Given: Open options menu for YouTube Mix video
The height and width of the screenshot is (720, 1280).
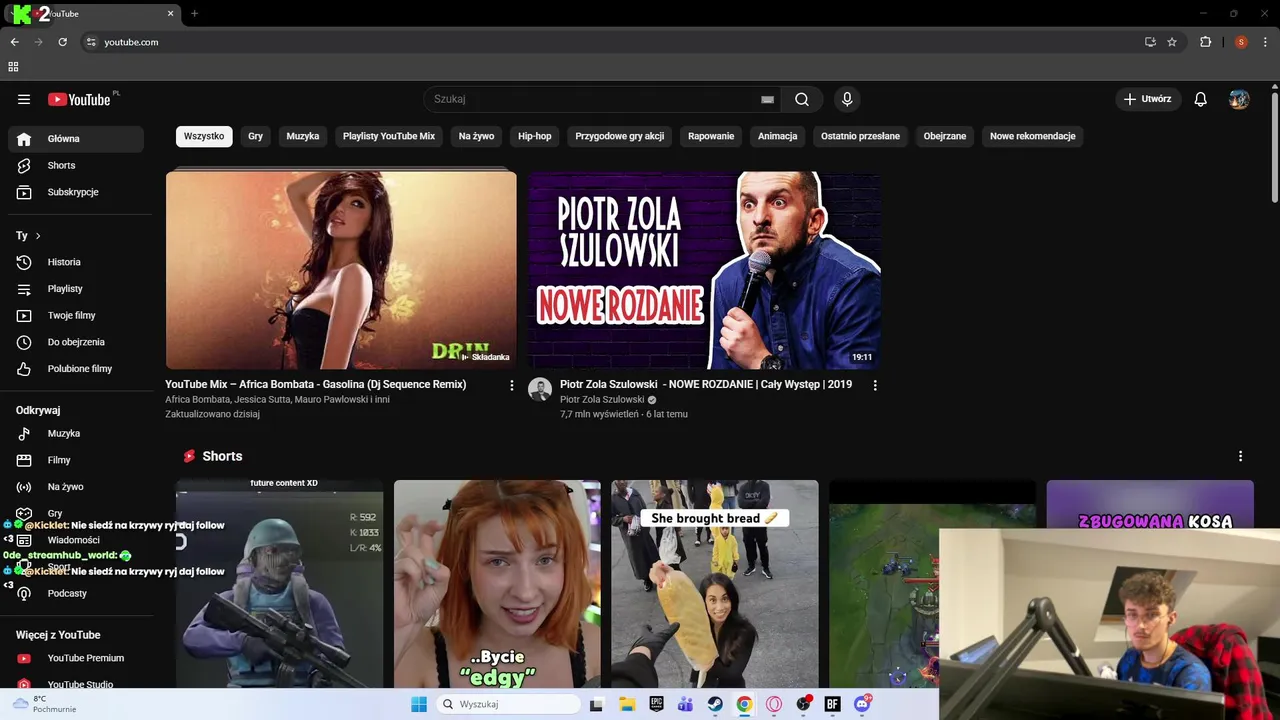Looking at the screenshot, I should pos(512,385).
